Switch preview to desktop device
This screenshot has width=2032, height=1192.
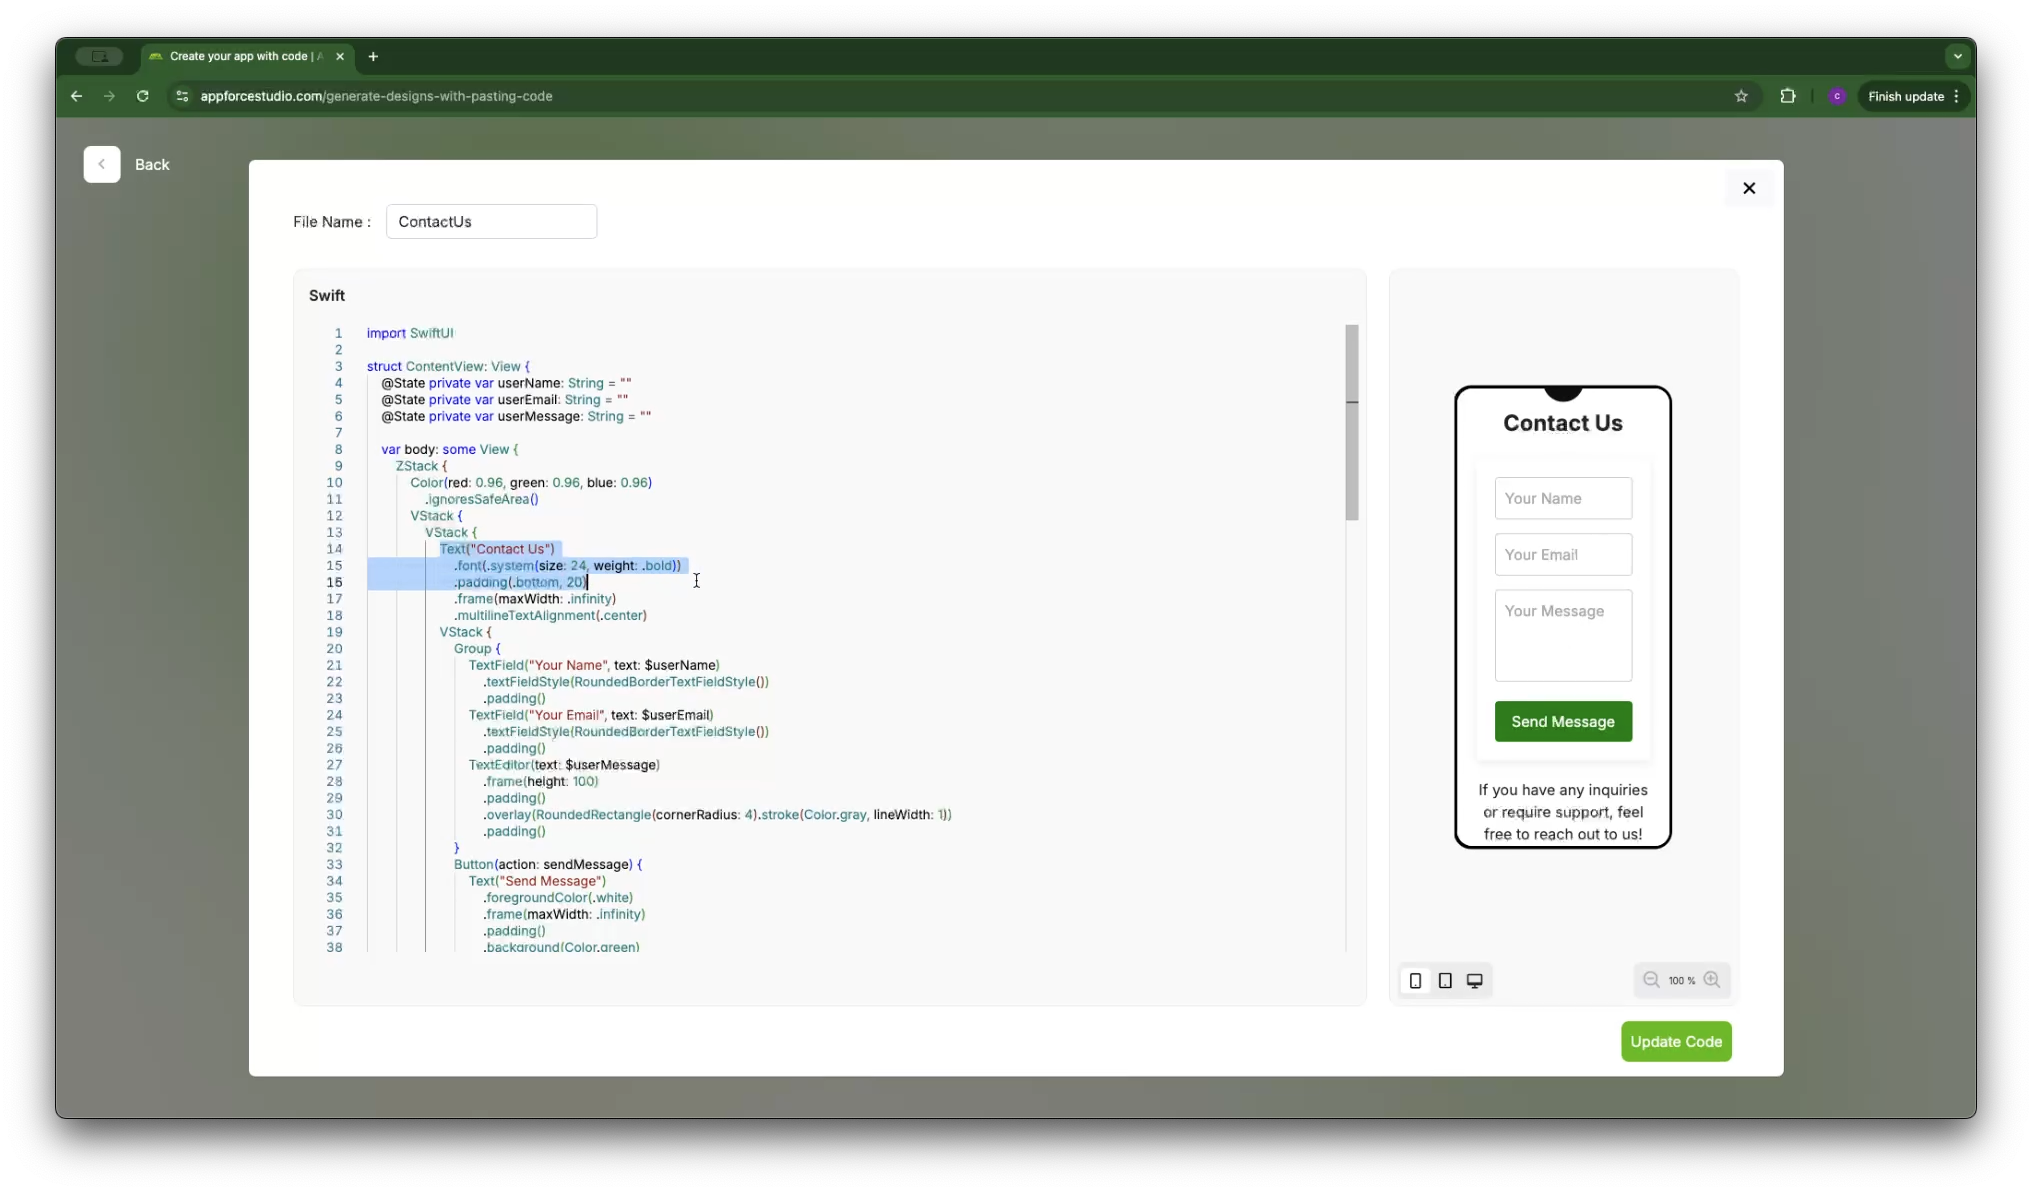(x=1474, y=980)
